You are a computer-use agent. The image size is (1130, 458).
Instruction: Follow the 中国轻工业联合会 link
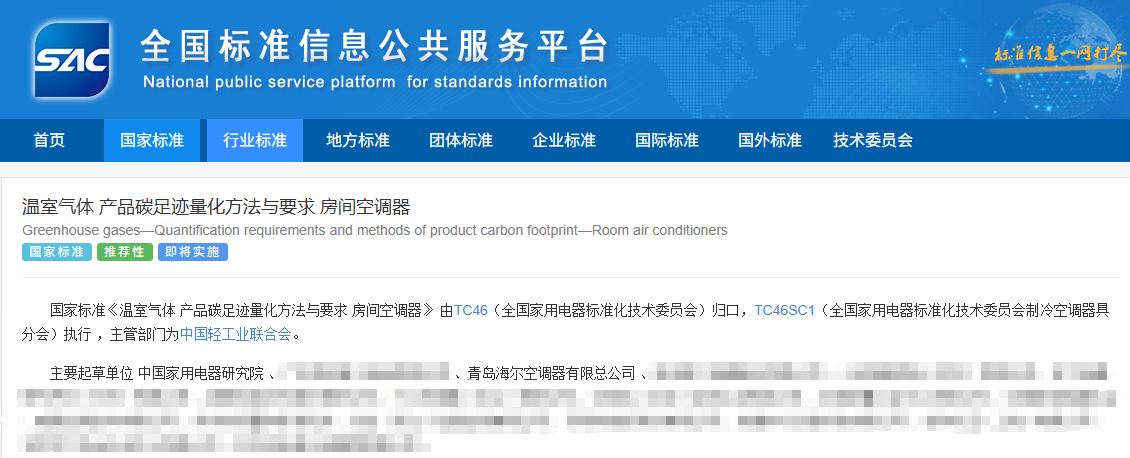[235, 334]
